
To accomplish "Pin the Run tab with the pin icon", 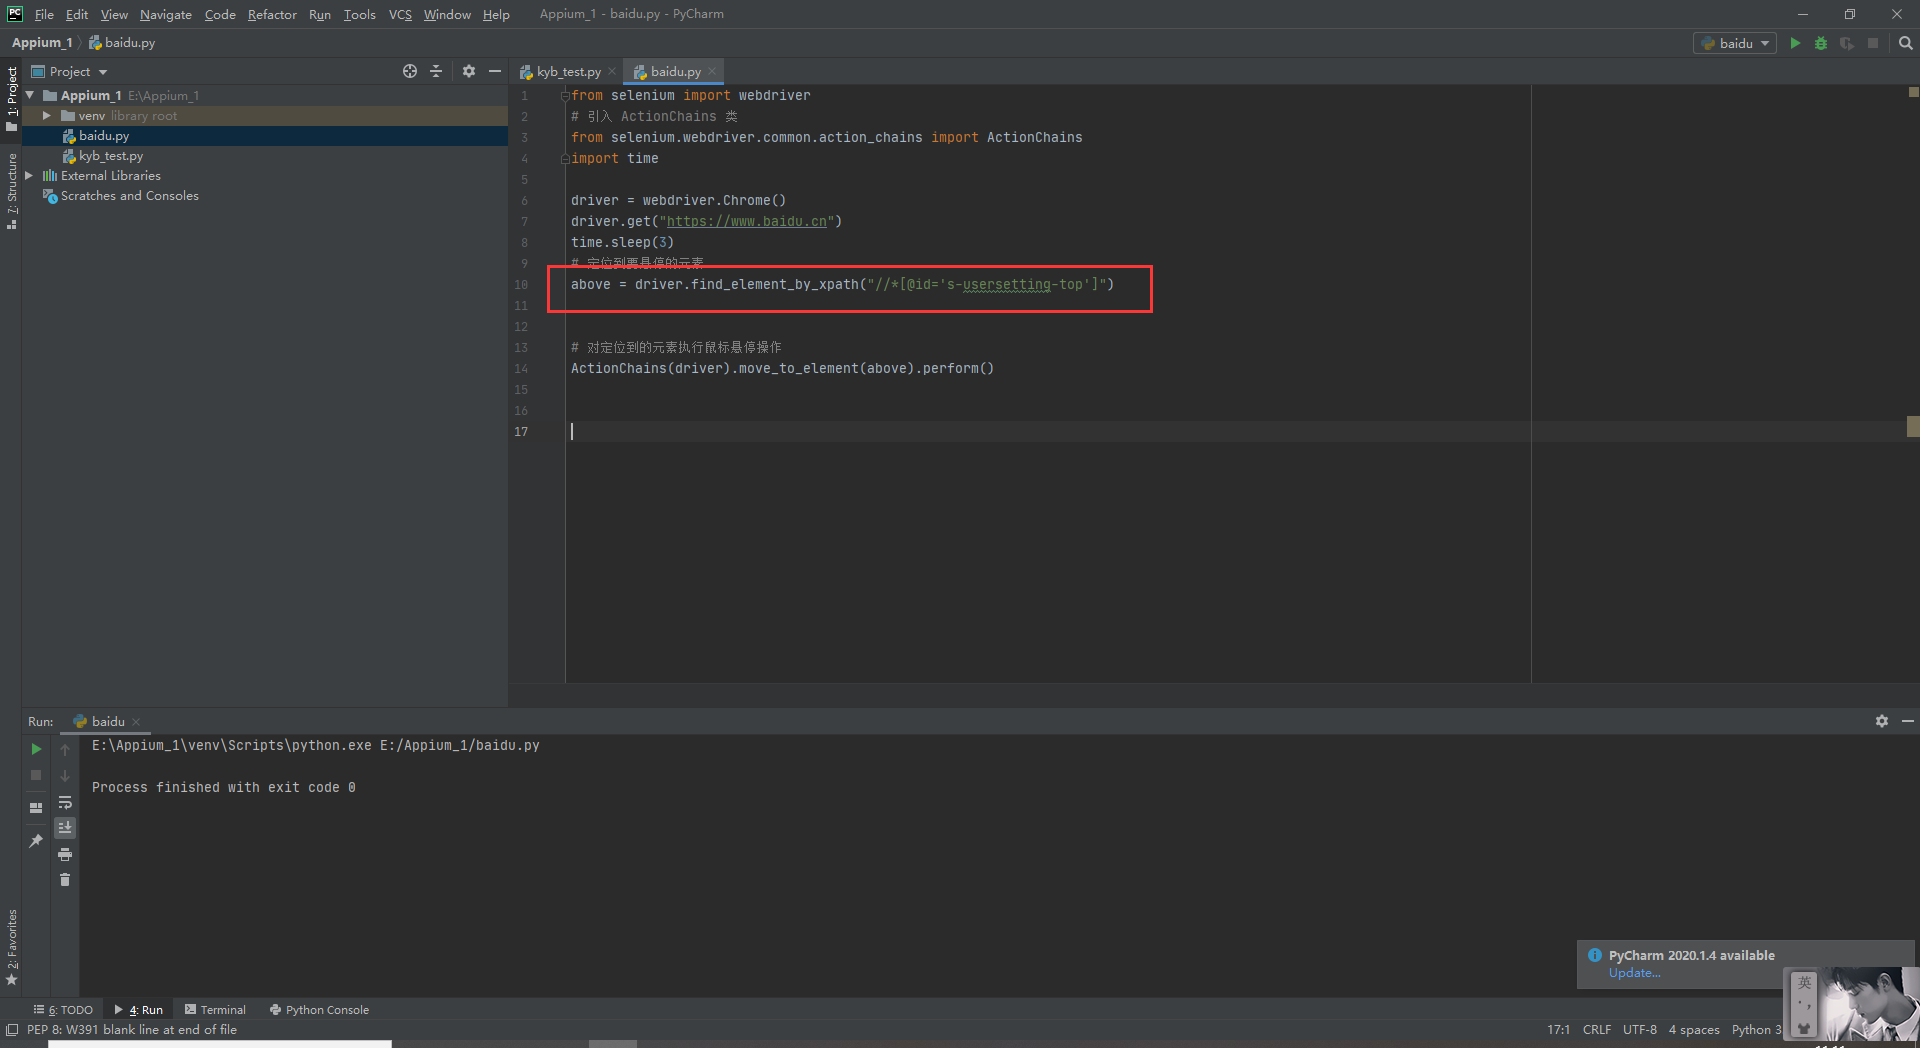I will click(36, 841).
